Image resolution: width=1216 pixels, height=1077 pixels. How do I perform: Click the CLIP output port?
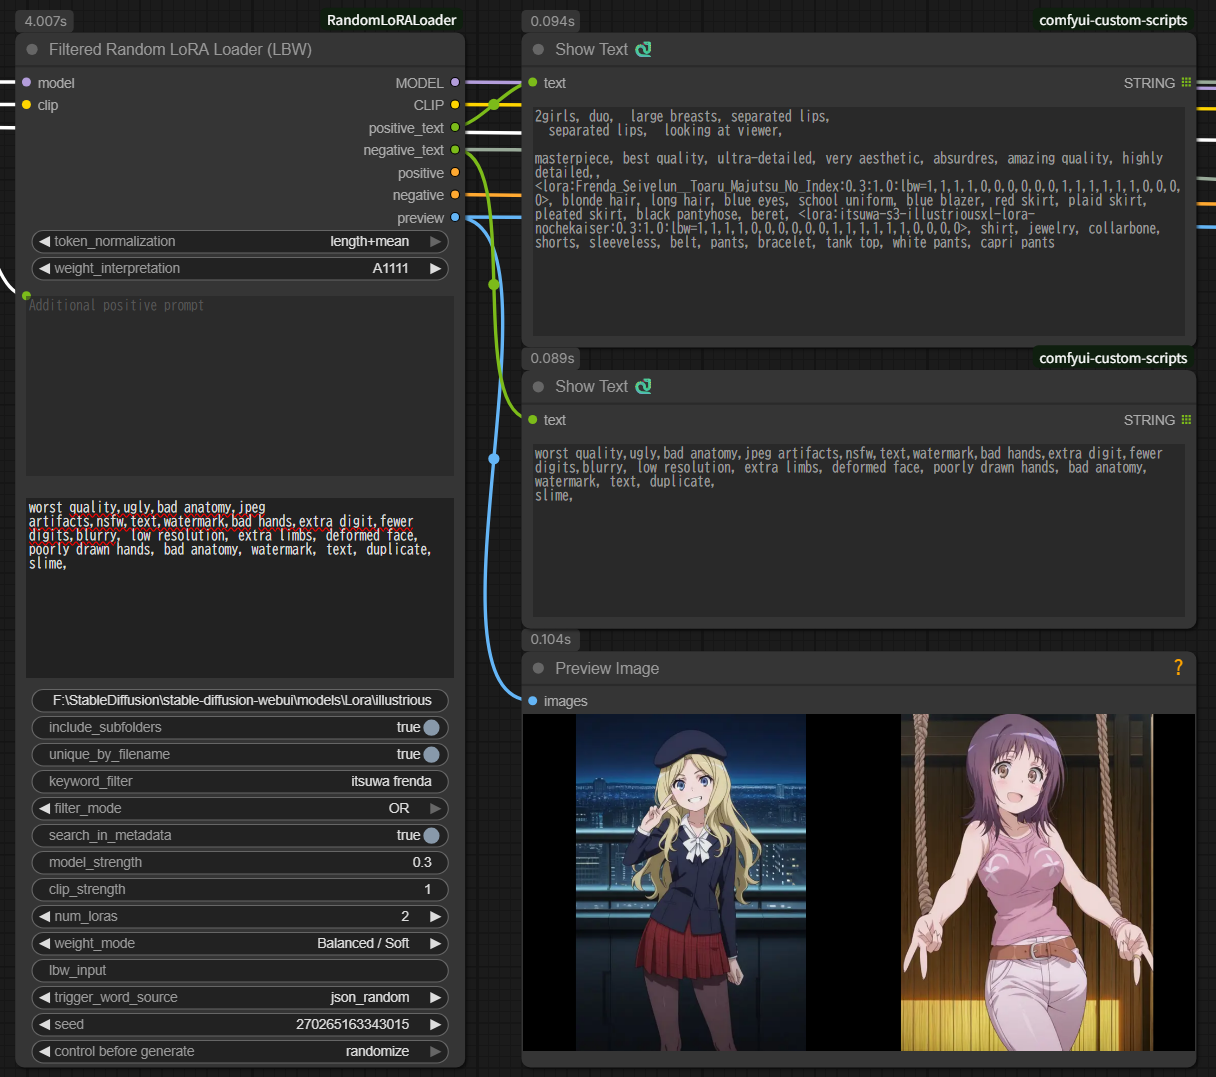tap(455, 105)
